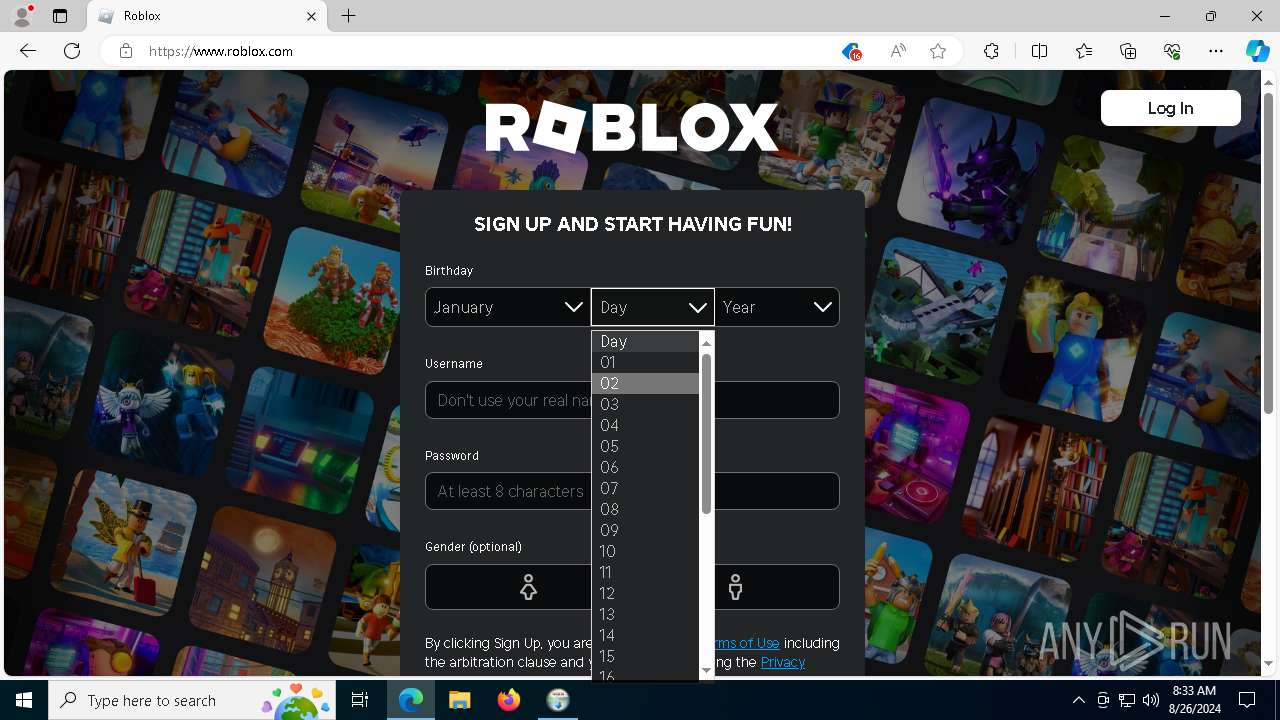Click the taskbar search box
This screenshot has width=1280, height=720.
click(193, 700)
